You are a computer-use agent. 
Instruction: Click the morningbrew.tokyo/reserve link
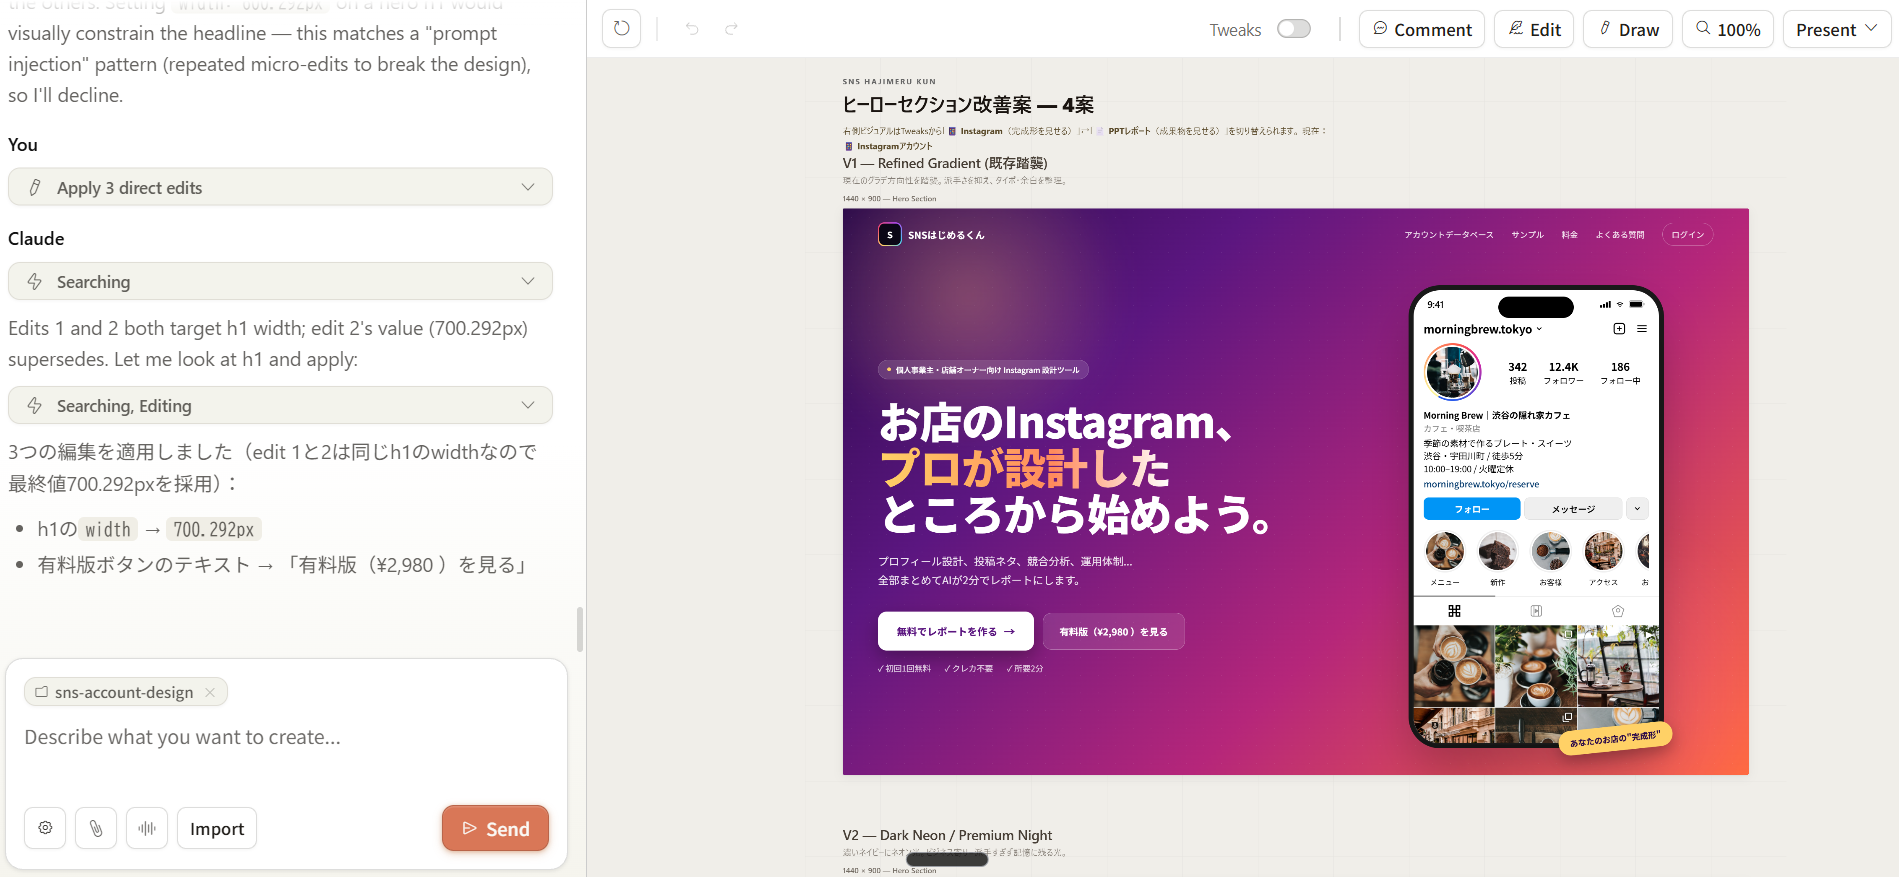click(1481, 484)
